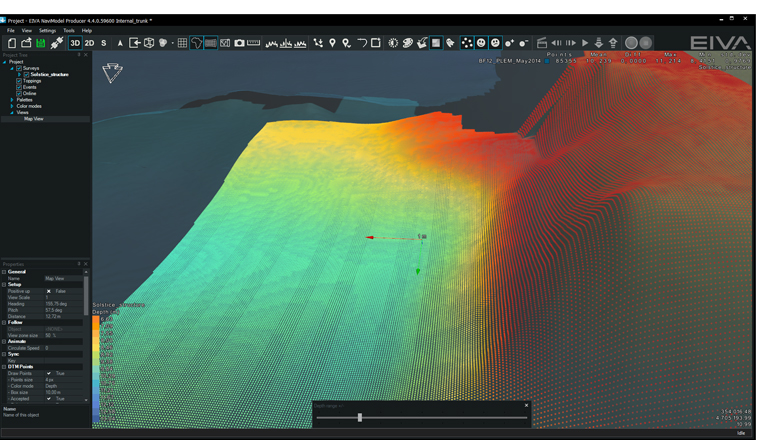The image size is (780, 440).
Task: Uncheck the Surveys checkbox
Action: [x=20, y=68]
